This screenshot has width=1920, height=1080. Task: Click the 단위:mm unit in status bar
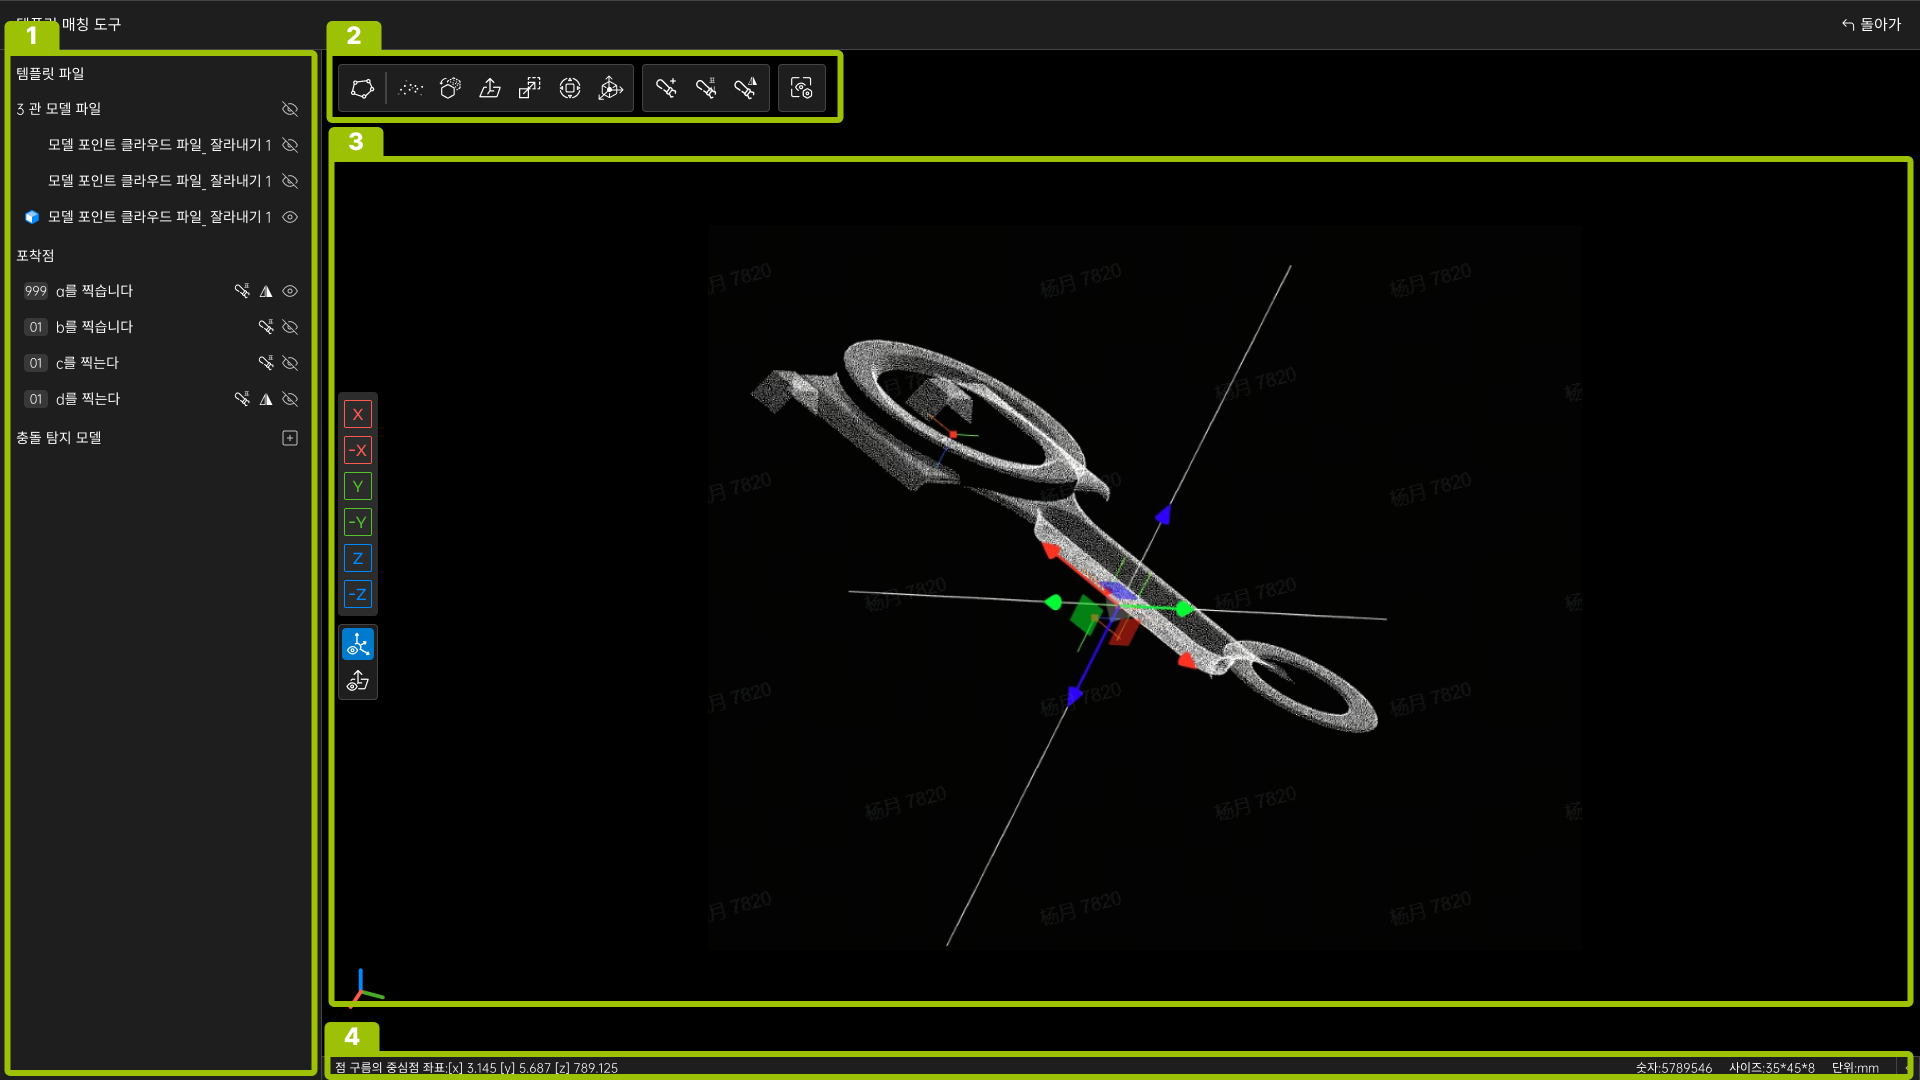[1855, 1068]
